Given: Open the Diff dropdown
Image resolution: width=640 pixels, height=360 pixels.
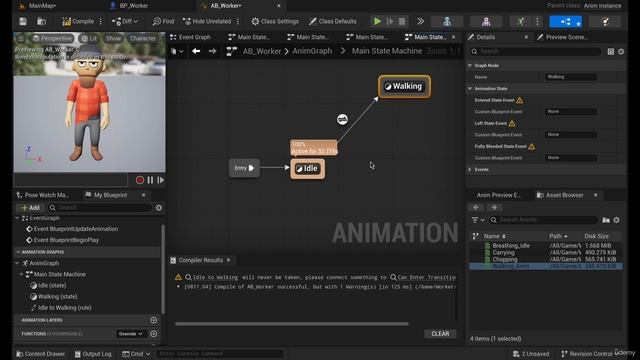Looking at the screenshot, I should click(125, 21).
